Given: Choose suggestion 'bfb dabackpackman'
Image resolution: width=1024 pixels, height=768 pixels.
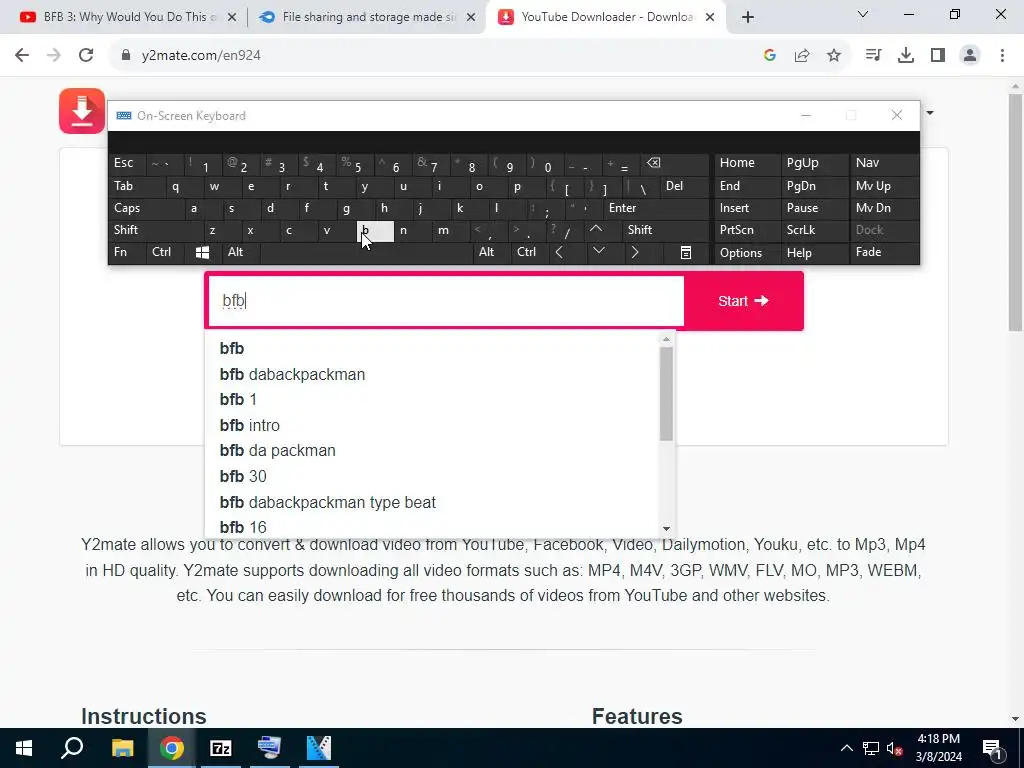Looking at the screenshot, I should 293,374.
